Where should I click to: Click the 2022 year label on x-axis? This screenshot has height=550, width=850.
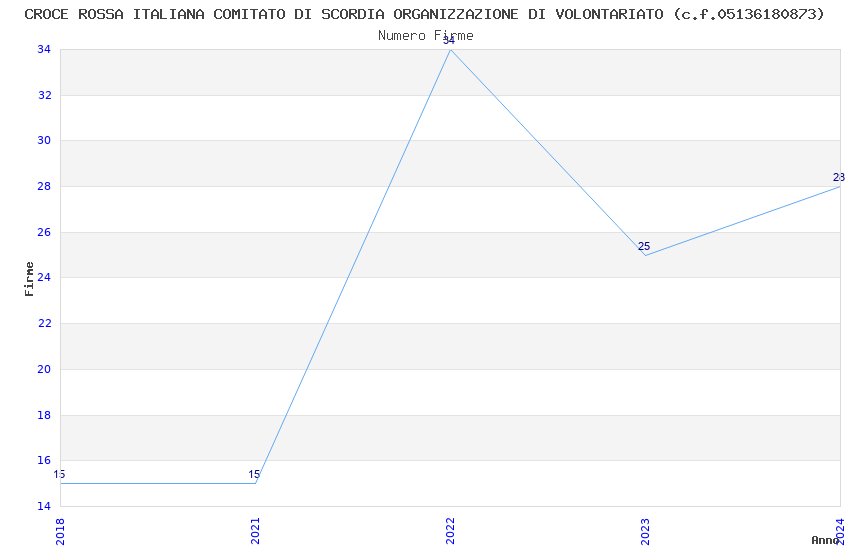[x=450, y=531]
